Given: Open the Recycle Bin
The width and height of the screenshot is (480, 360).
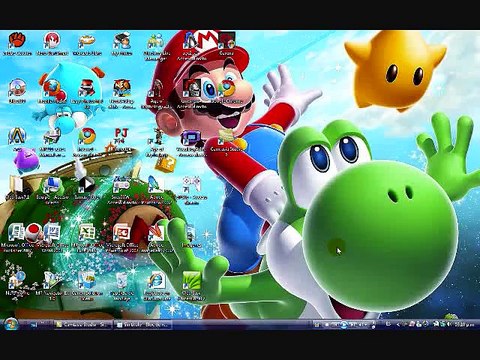Looking at the screenshot, I should (121, 280).
